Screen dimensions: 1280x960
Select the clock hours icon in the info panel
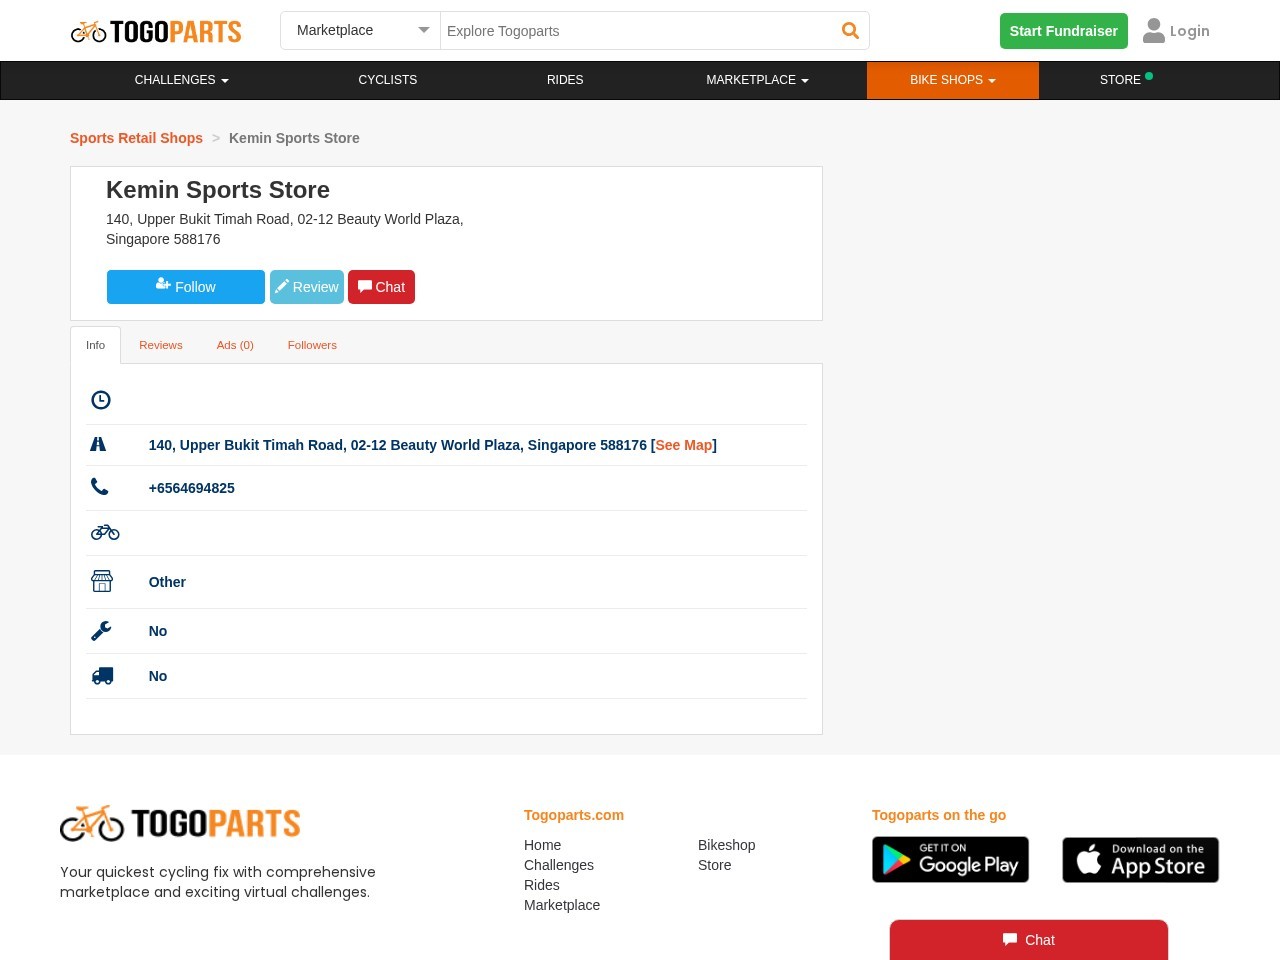[100, 399]
